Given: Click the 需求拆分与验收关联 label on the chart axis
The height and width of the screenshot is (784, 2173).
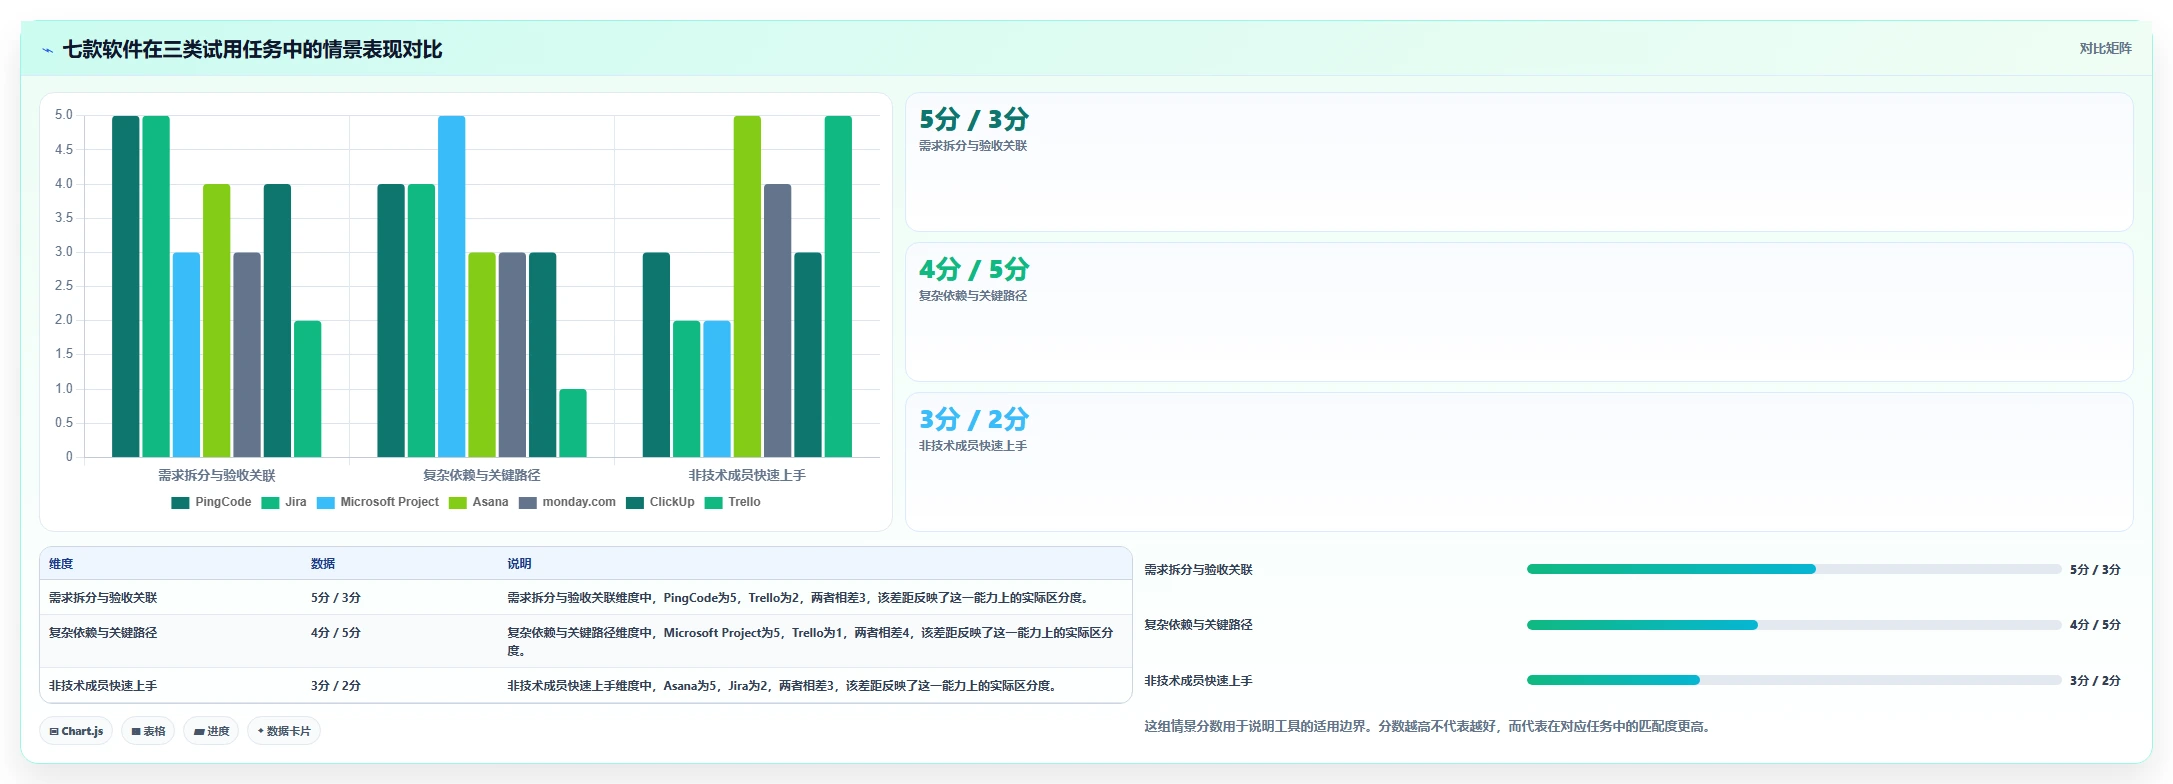Looking at the screenshot, I should coord(217,475).
